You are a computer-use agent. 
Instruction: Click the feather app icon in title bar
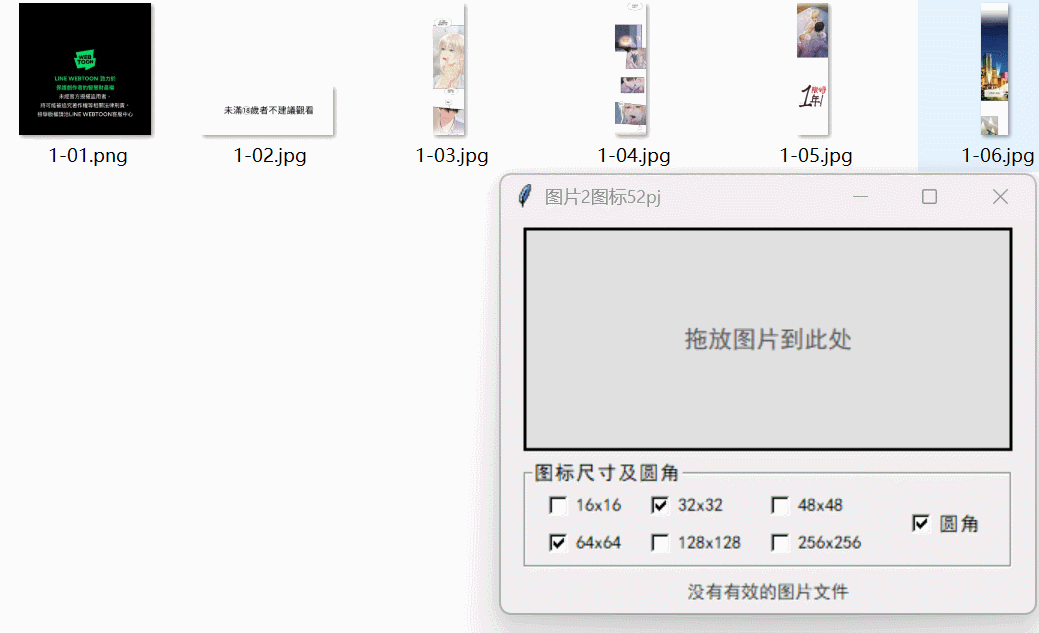(x=525, y=196)
